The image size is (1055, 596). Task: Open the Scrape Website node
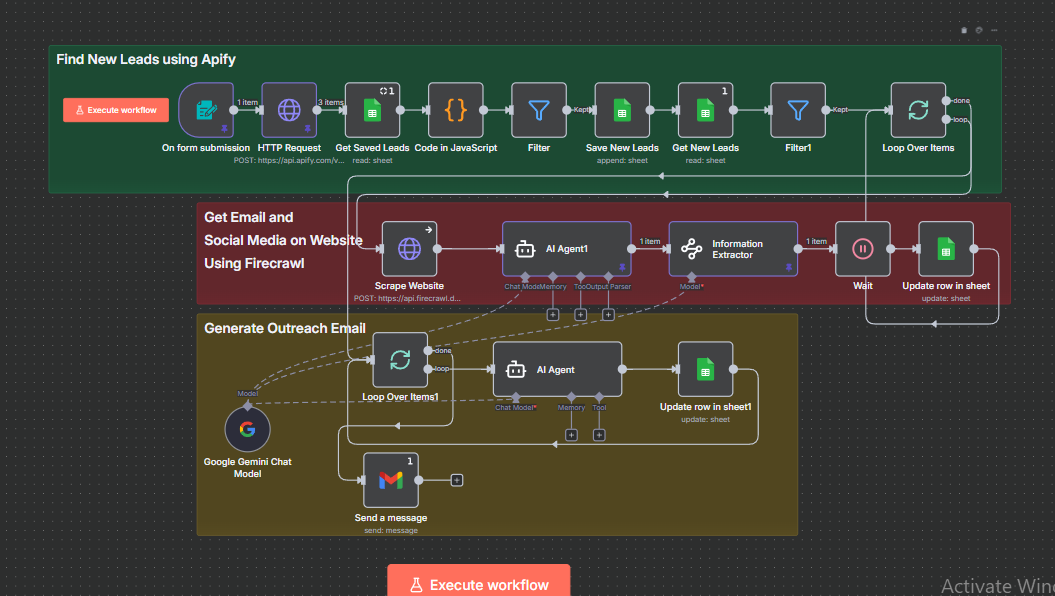pos(409,248)
